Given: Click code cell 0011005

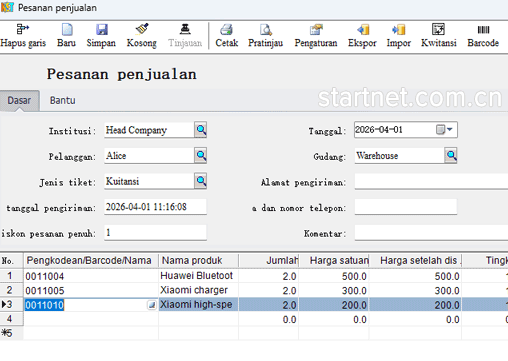Looking at the screenshot, I should [91, 290].
